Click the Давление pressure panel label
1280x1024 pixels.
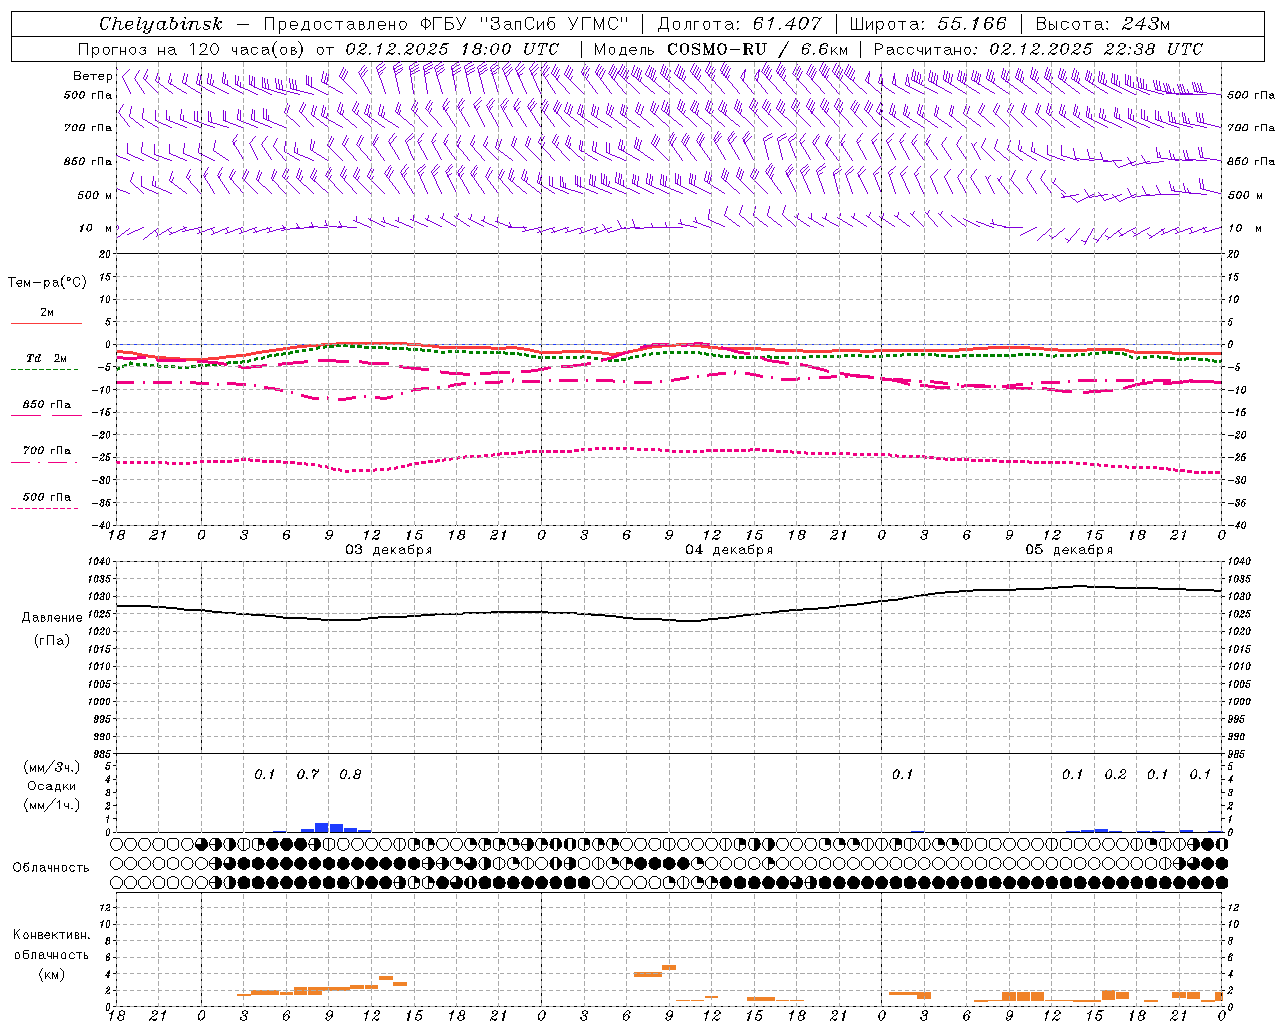pos(52,618)
